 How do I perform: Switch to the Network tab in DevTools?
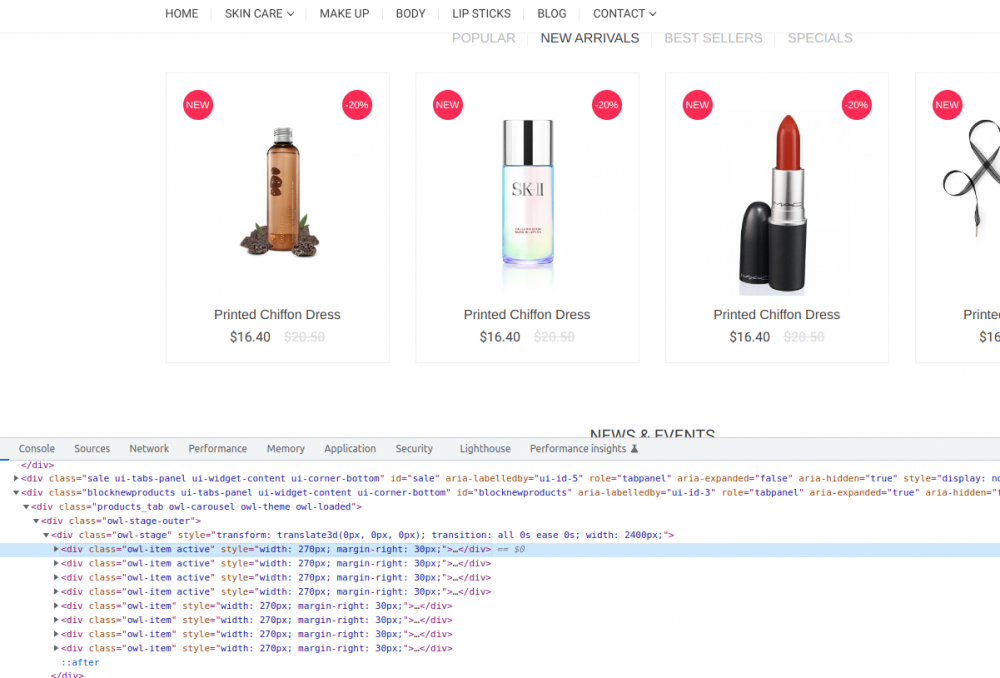click(149, 448)
